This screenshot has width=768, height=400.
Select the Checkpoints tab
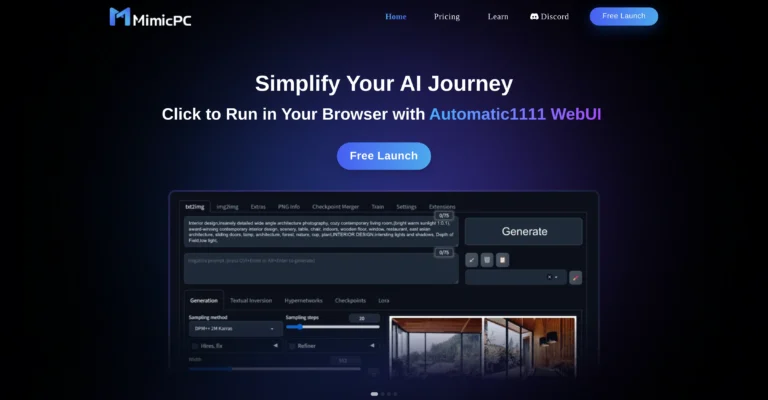(350, 300)
